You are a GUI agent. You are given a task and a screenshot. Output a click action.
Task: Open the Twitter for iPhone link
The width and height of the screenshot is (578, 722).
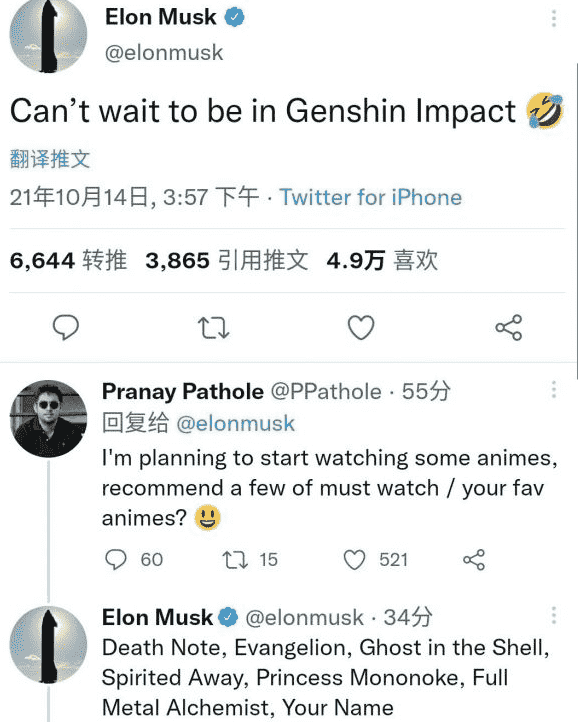(x=370, y=198)
